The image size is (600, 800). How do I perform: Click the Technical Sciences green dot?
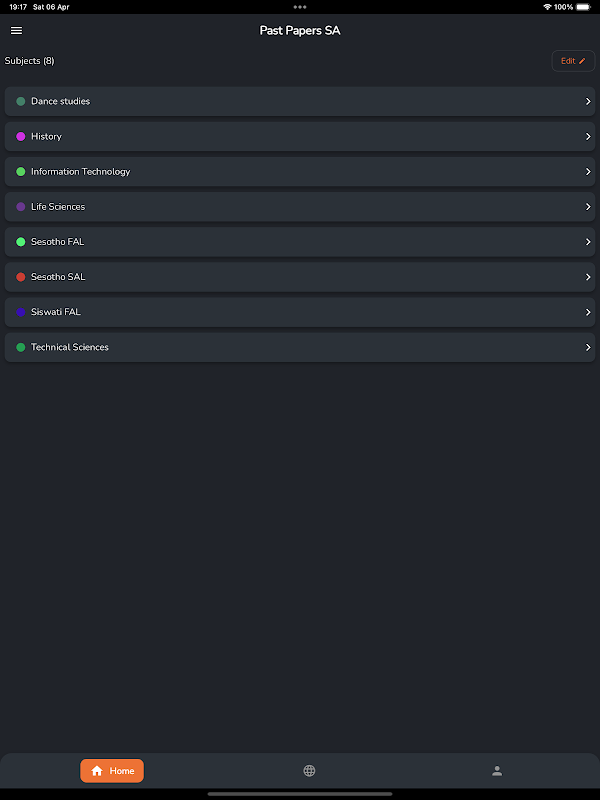tap(21, 347)
